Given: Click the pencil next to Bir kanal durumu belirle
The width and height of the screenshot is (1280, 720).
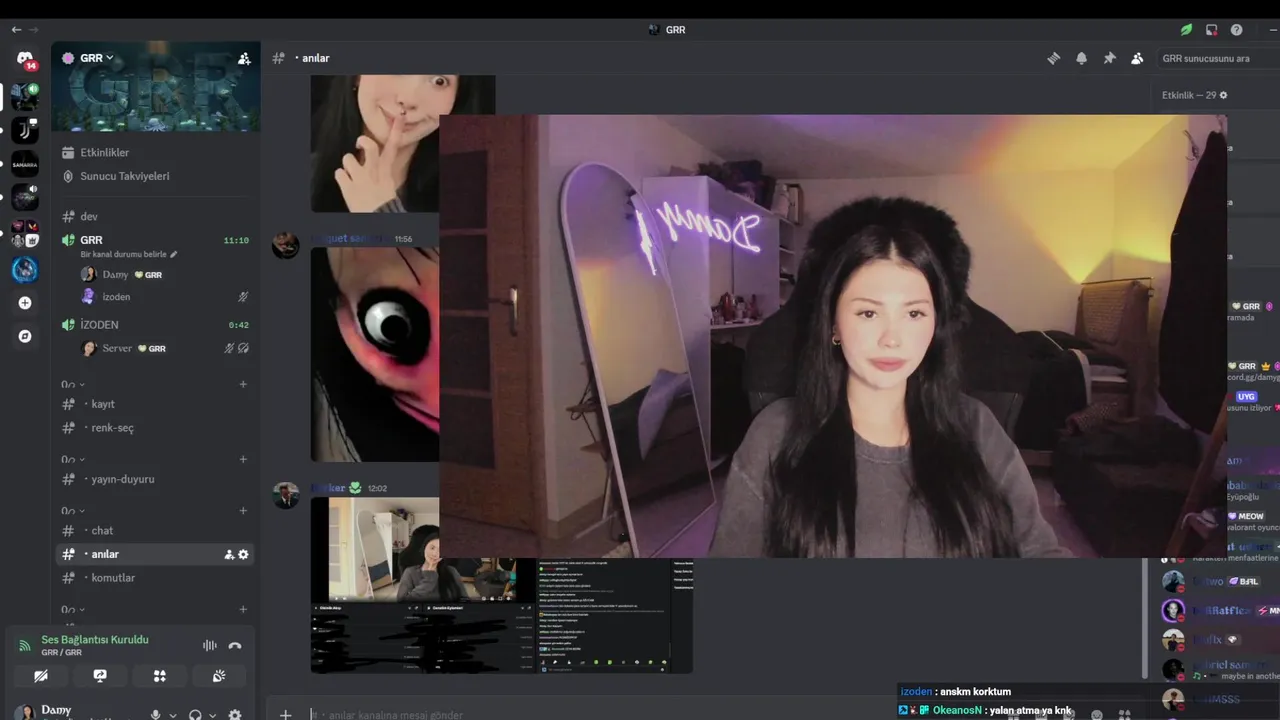Looking at the screenshot, I should click(x=174, y=255).
